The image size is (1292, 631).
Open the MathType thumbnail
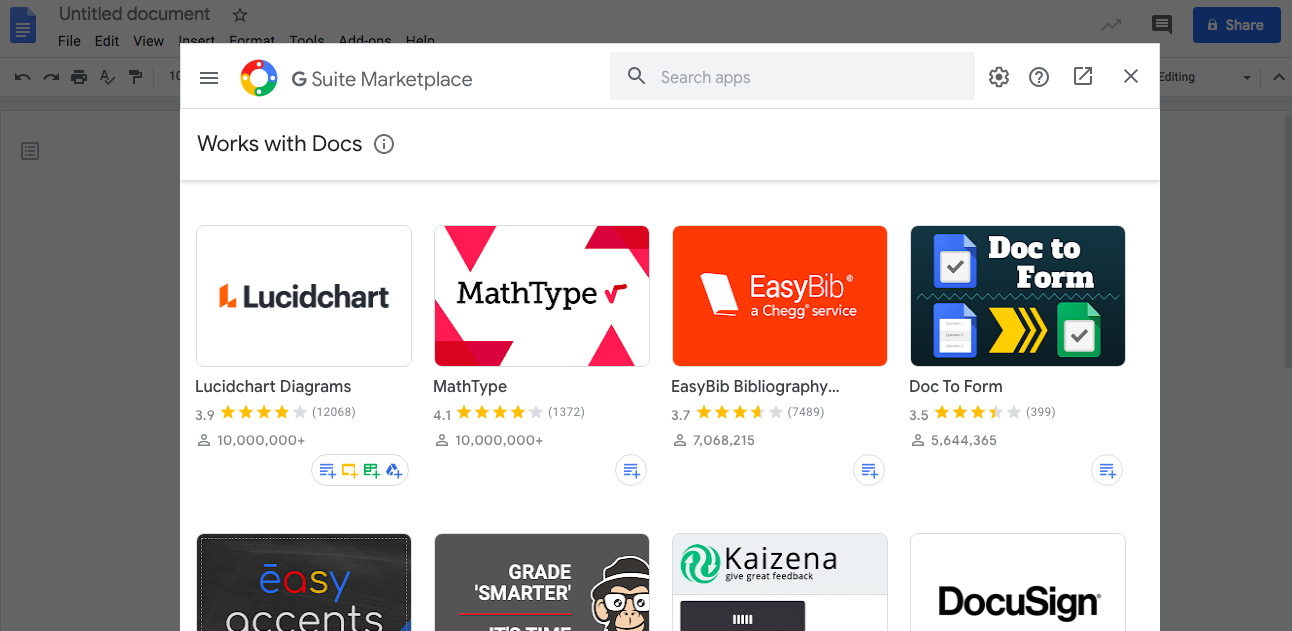[x=542, y=296]
